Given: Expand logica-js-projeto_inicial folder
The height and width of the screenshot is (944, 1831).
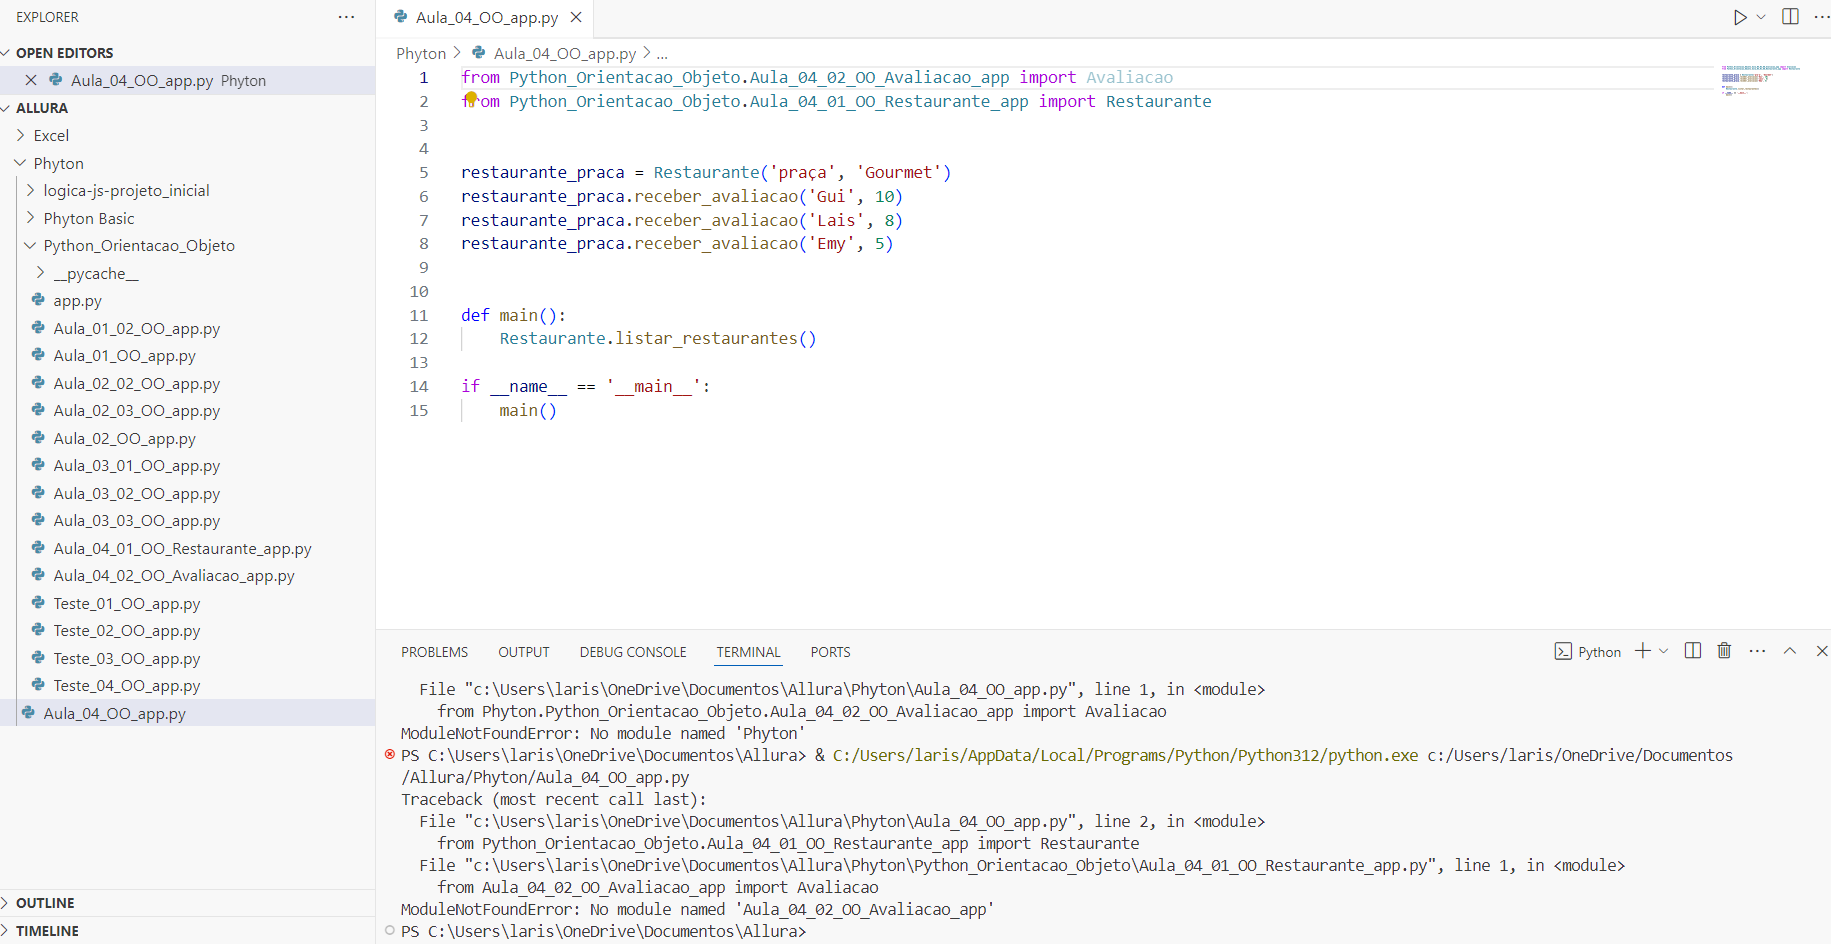Looking at the screenshot, I should (126, 190).
